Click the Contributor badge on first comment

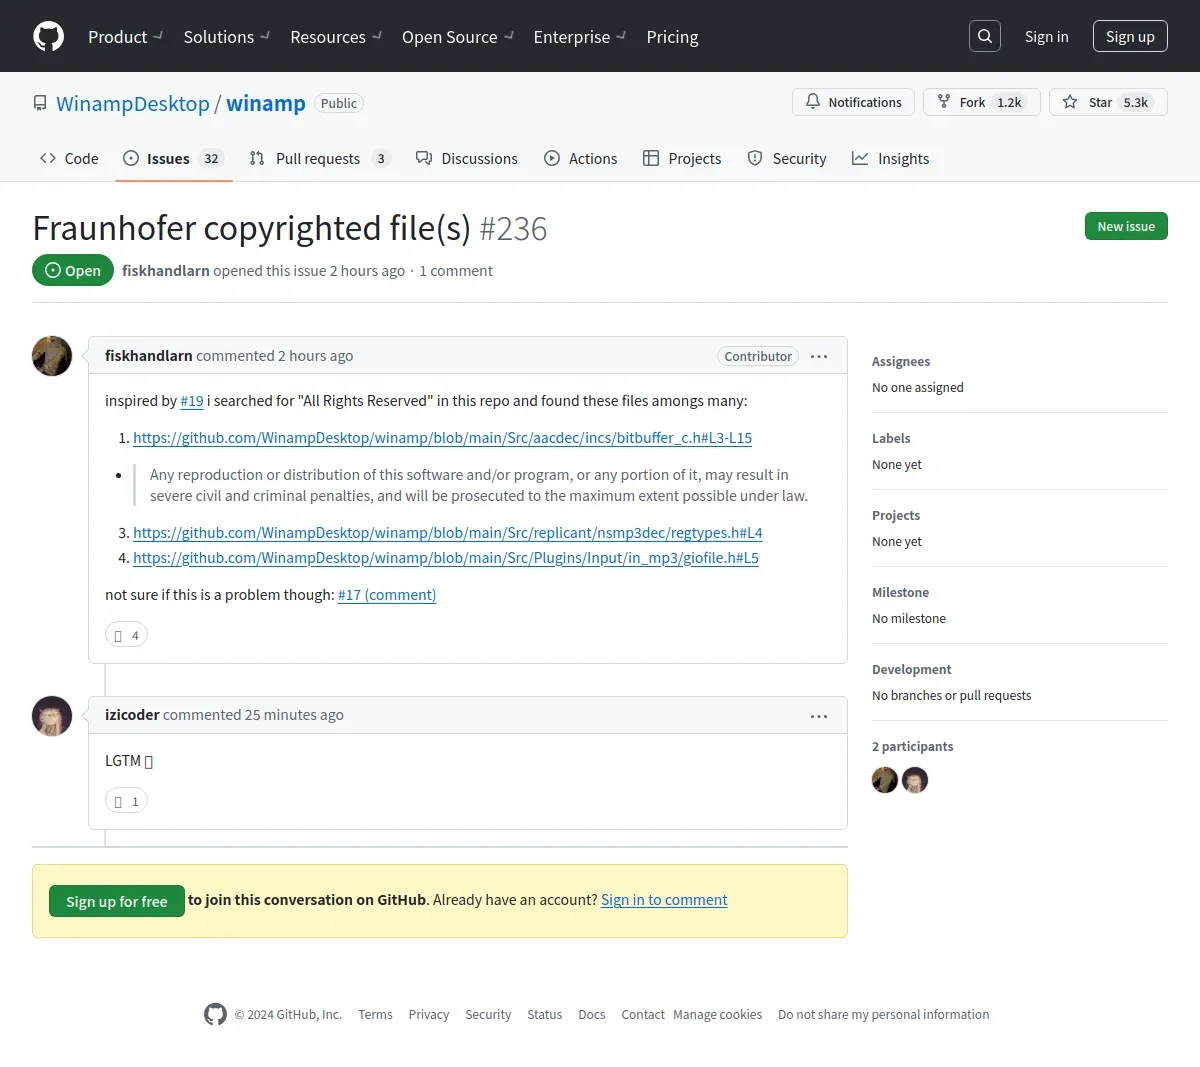[x=758, y=356]
